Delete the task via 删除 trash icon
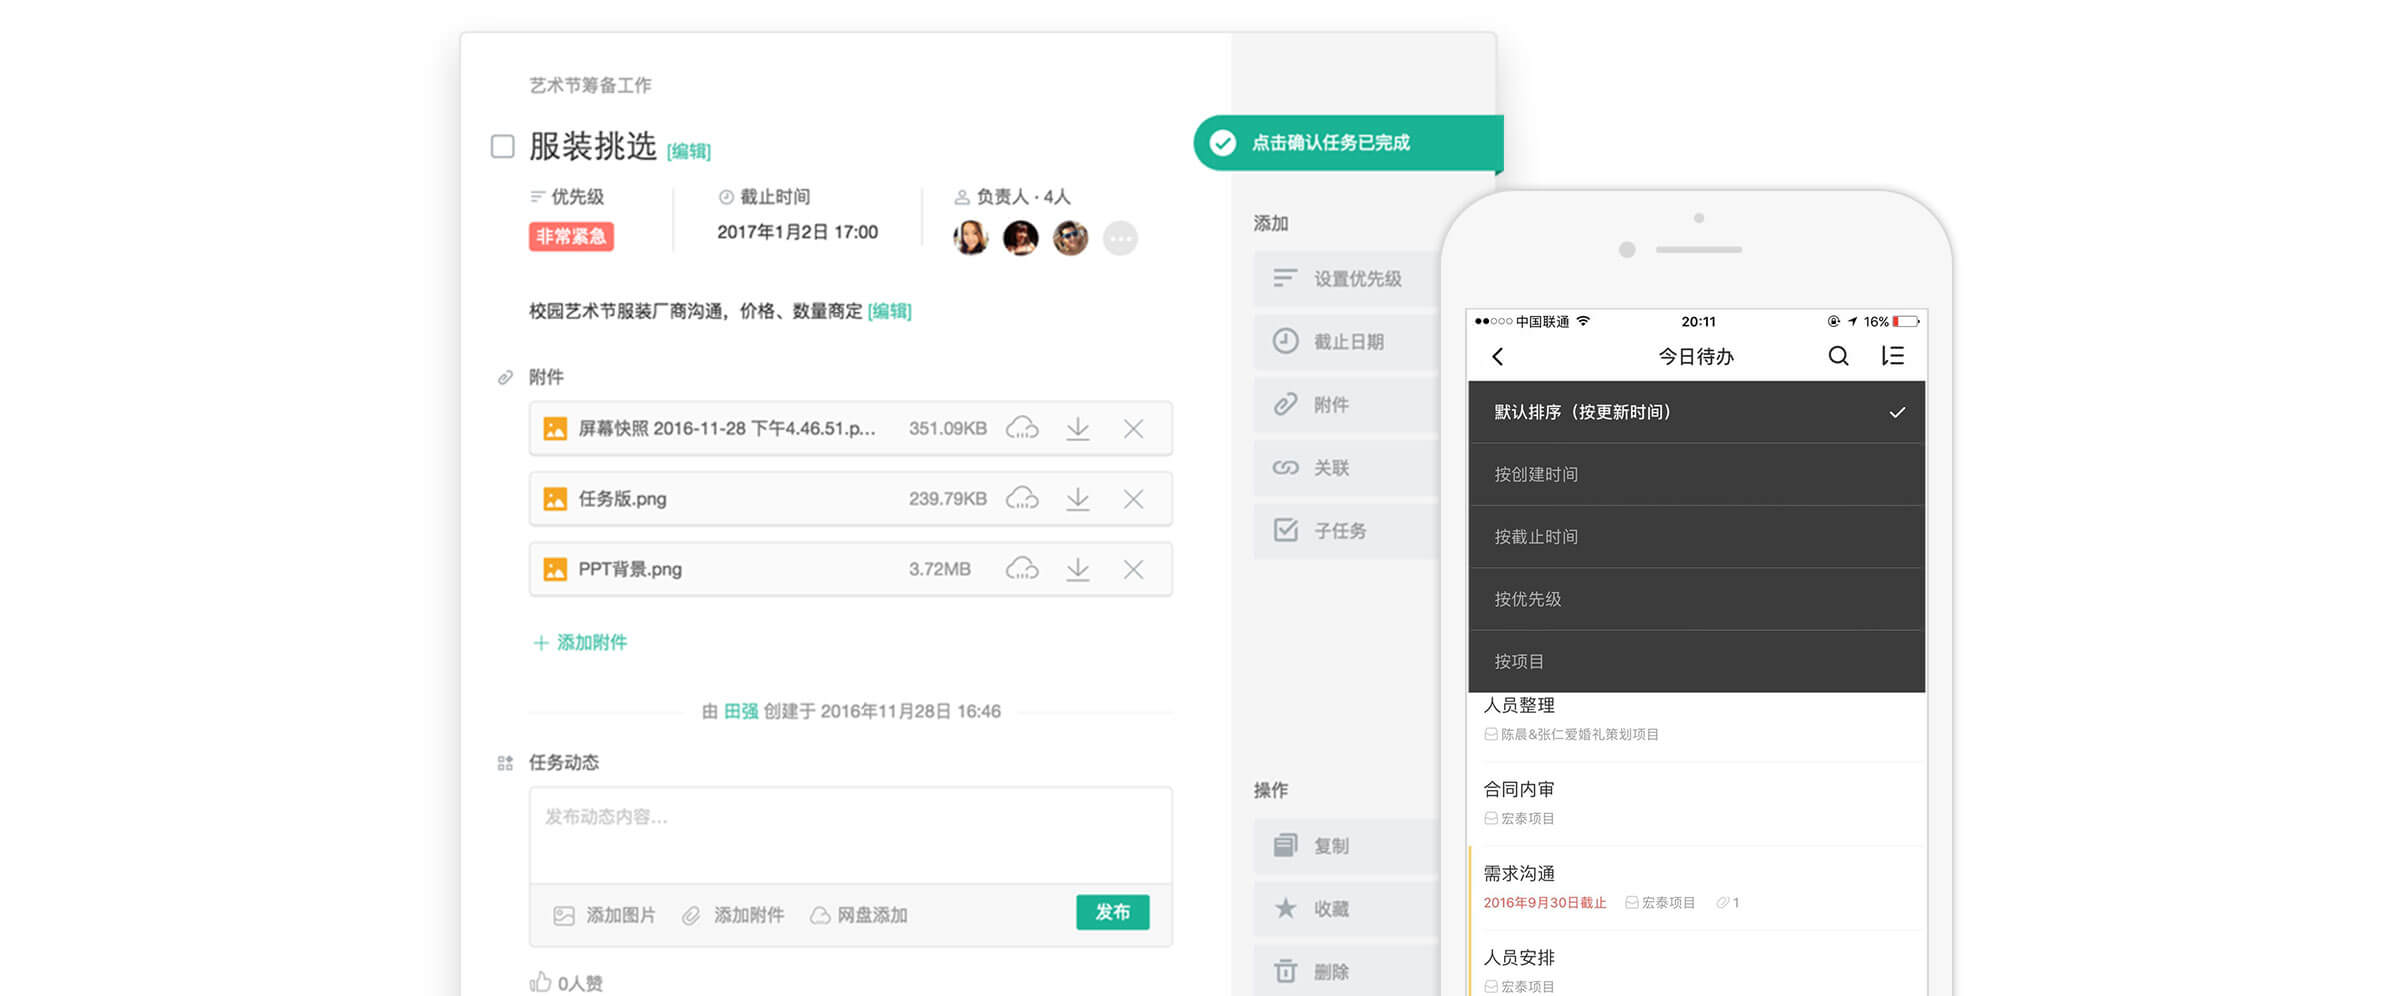This screenshot has width=2400, height=996. 1286,971
